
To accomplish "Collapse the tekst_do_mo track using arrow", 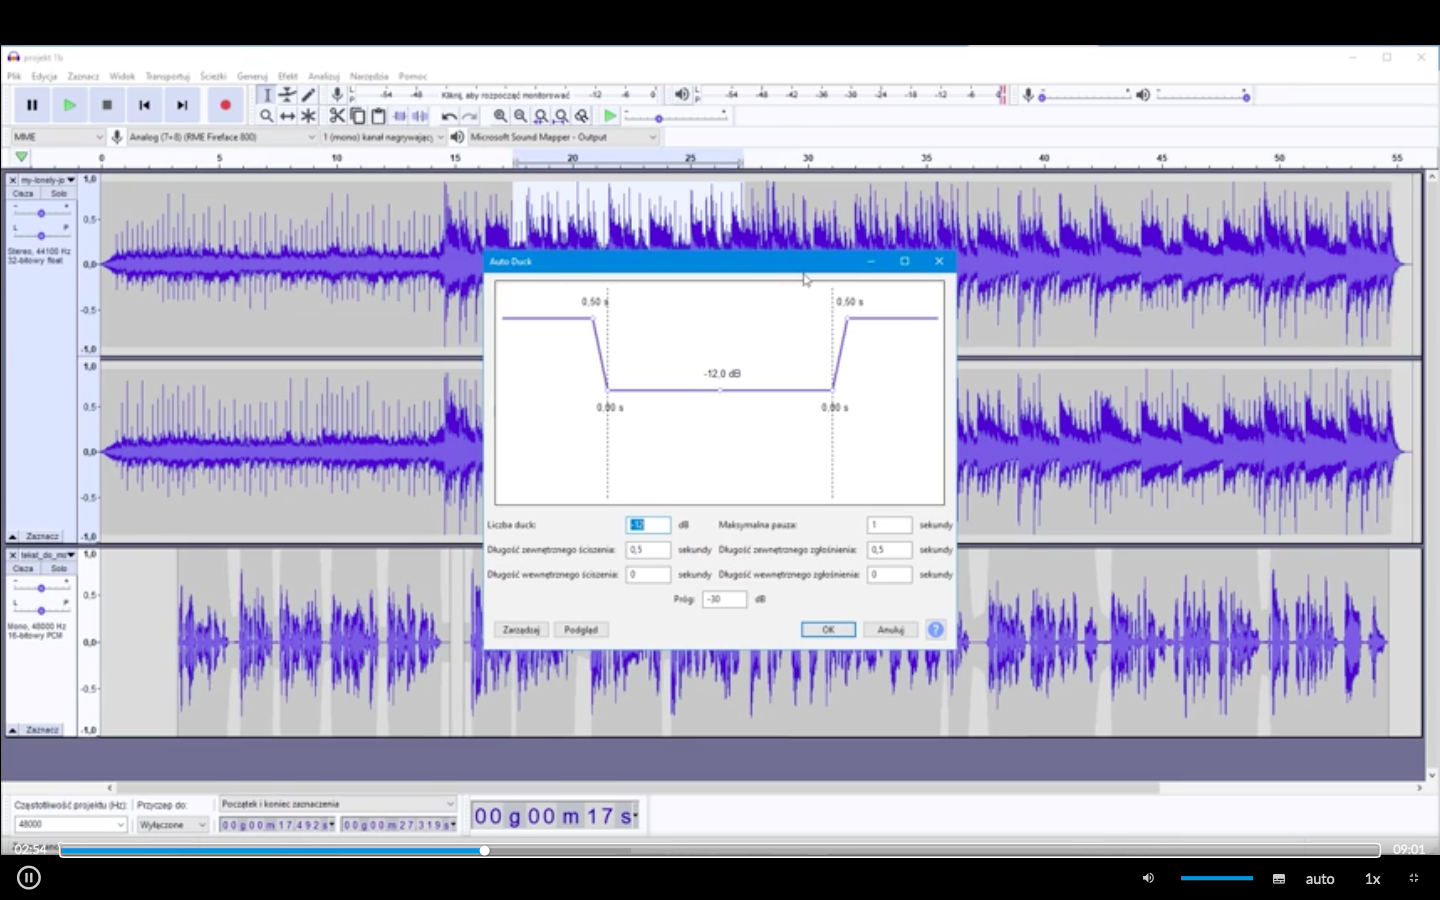I will coord(12,730).
